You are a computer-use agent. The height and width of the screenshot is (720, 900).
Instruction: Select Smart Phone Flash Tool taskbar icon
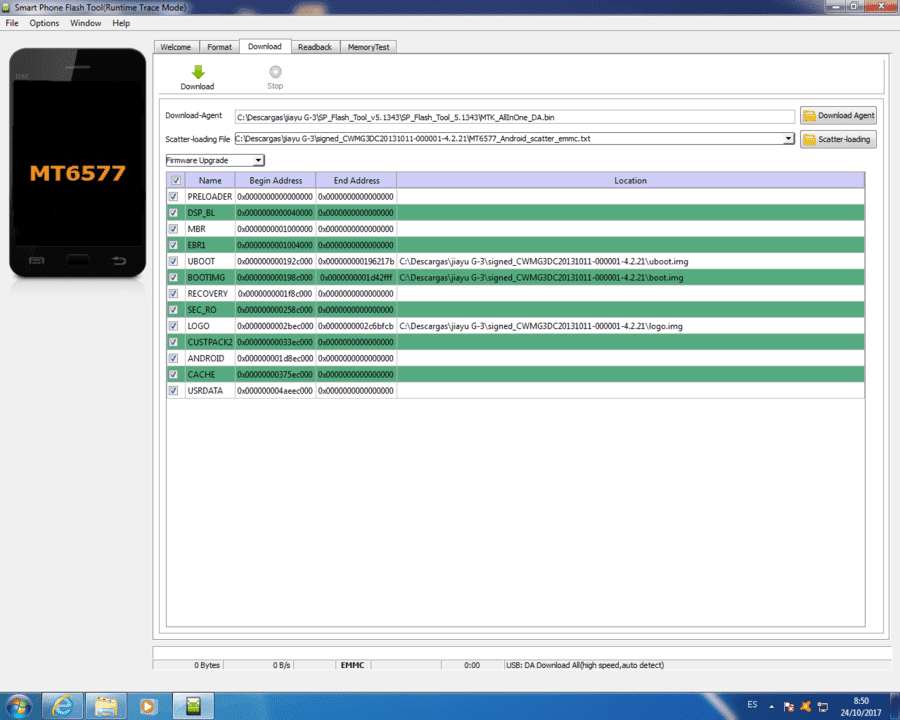193,706
